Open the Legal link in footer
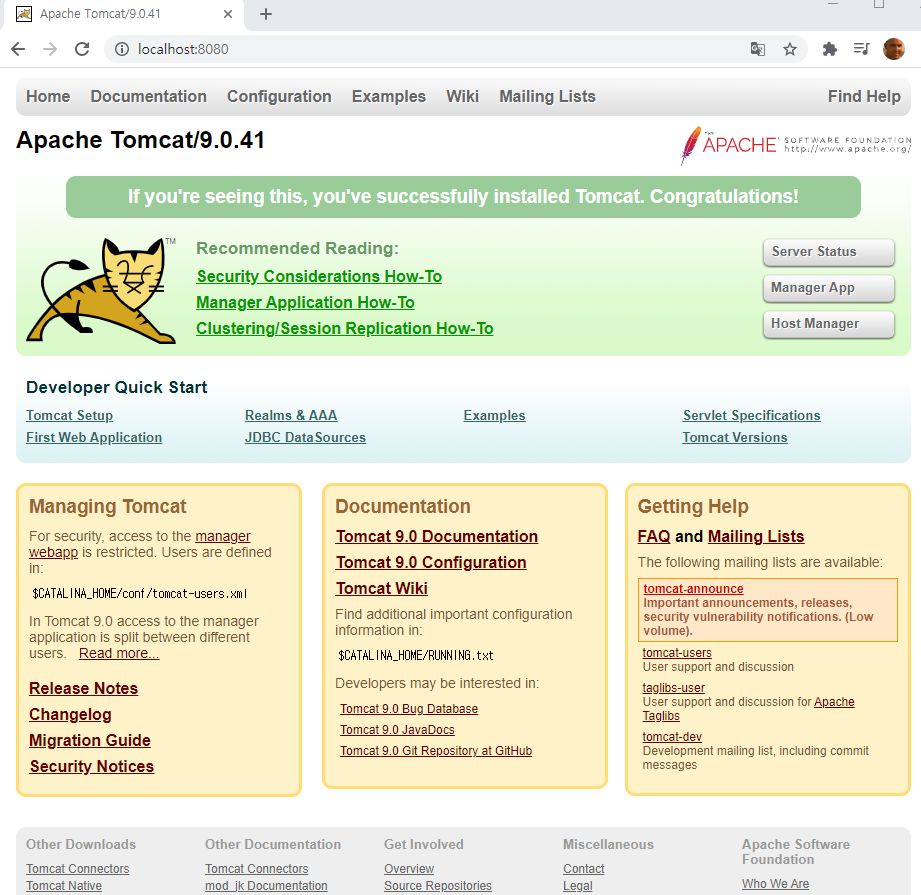The height and width of the screenshot is (895, 921). click(x=577, y=886)
